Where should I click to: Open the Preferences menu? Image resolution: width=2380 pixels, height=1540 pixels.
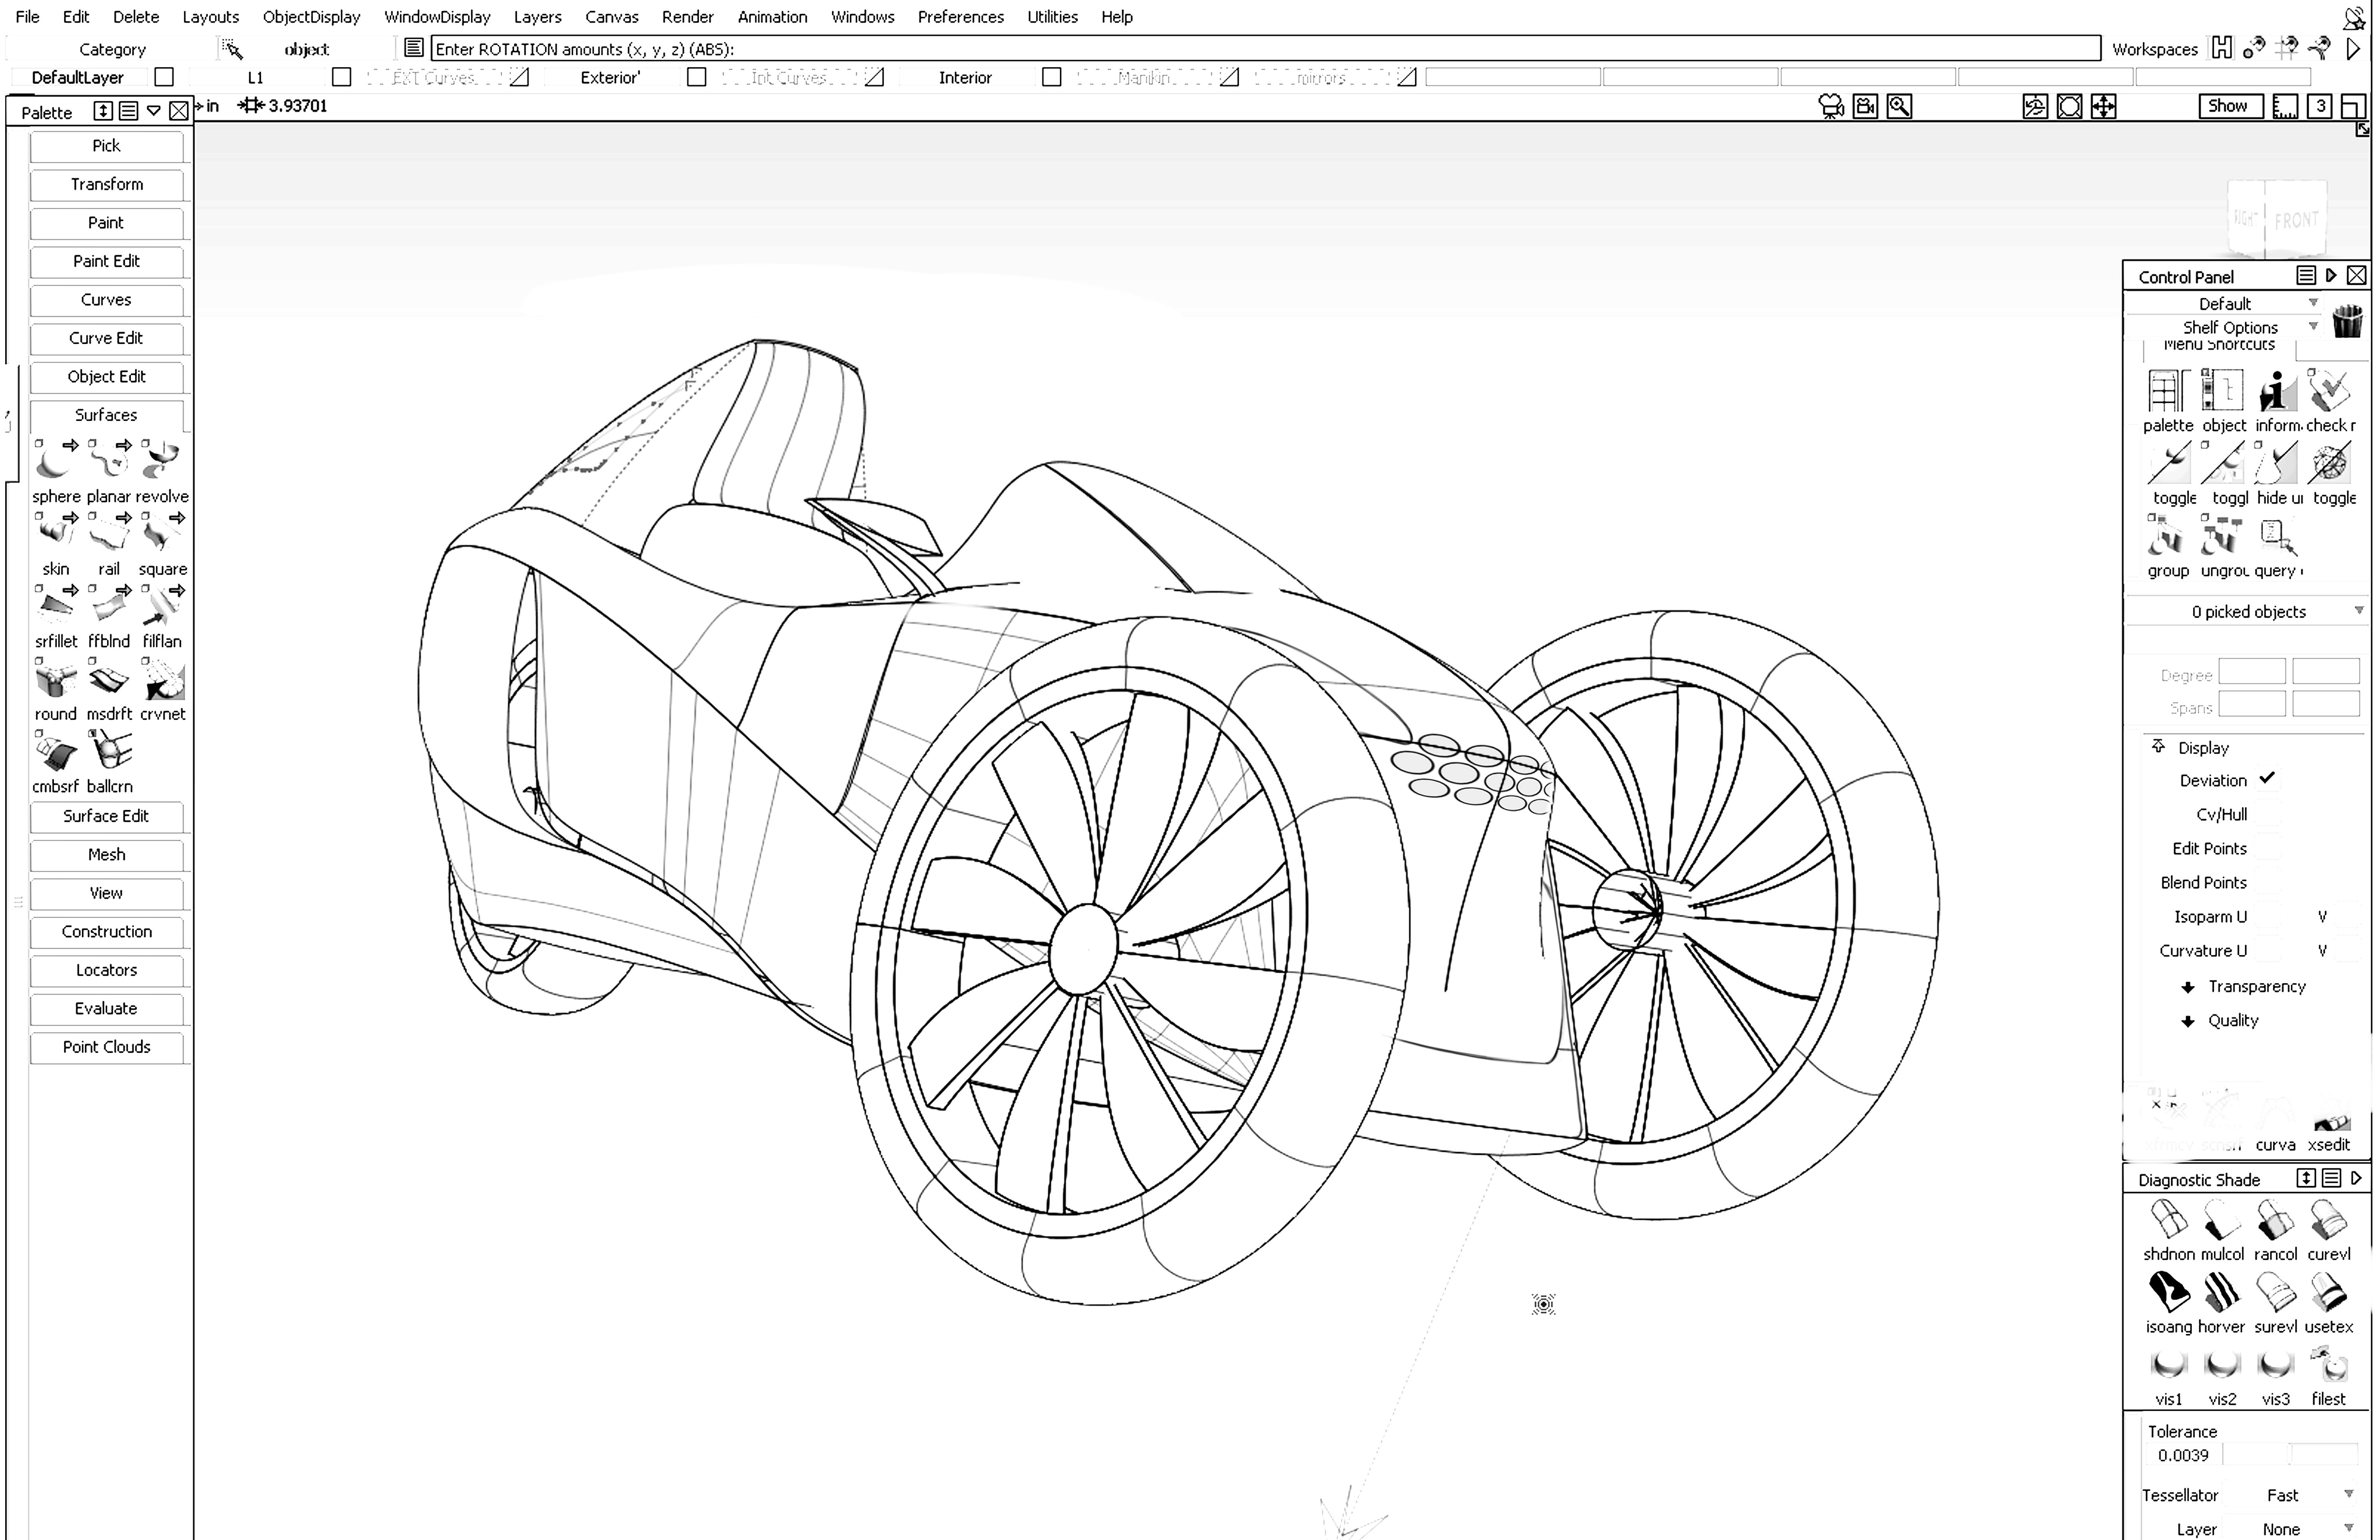960,17
